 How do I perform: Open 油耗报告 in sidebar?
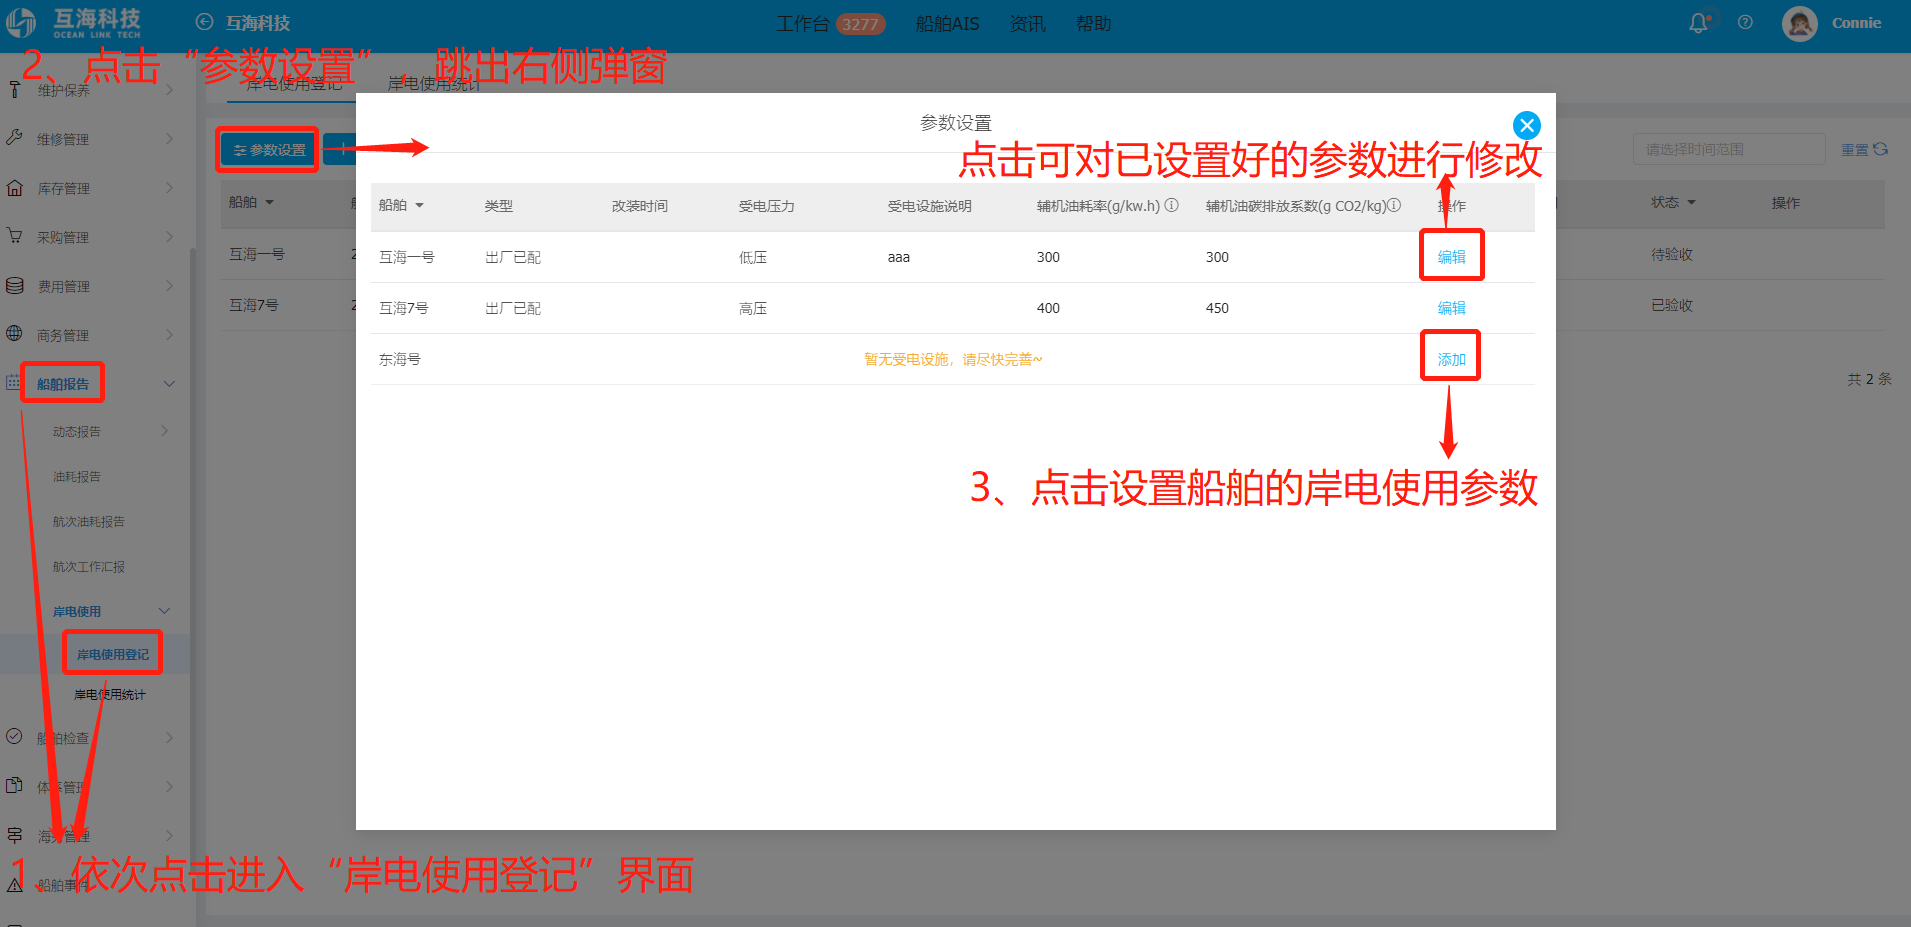click(x=77, y=476)
